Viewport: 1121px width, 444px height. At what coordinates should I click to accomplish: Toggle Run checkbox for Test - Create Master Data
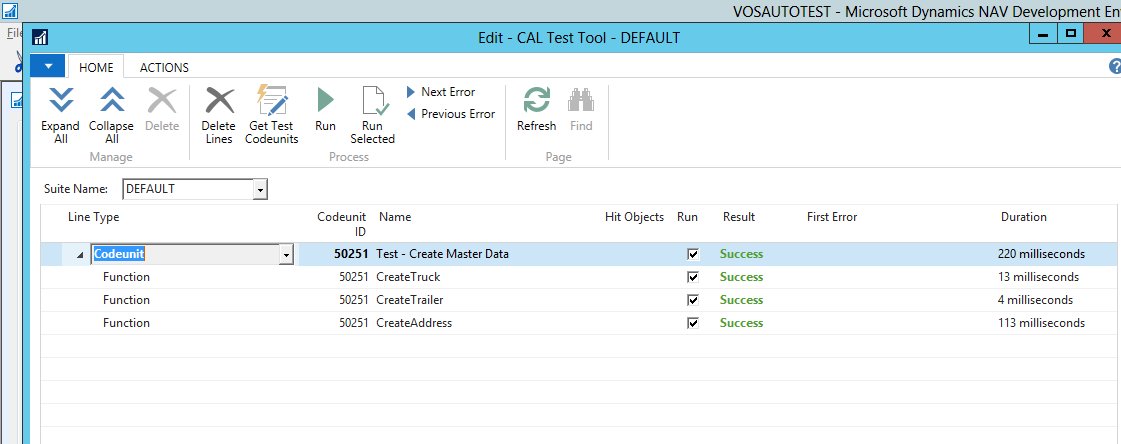(x=692, y=254)
